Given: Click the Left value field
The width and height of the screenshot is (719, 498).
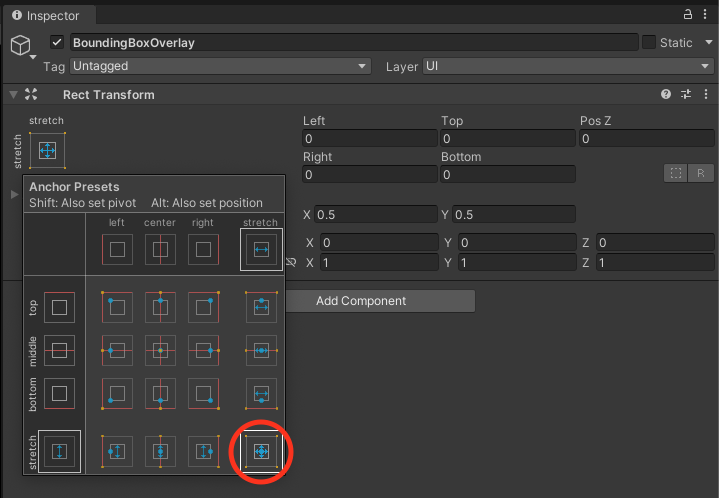Looking at the screenshot, I should tap(370, 138).
